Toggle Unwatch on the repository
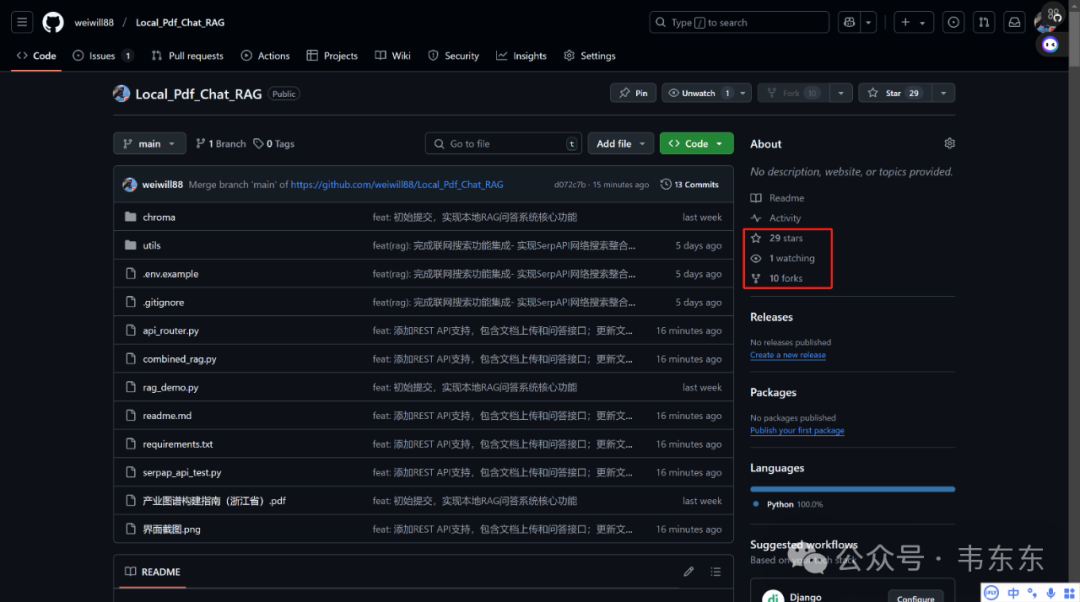Screen dimensions: 1080x602 (699, 93)
